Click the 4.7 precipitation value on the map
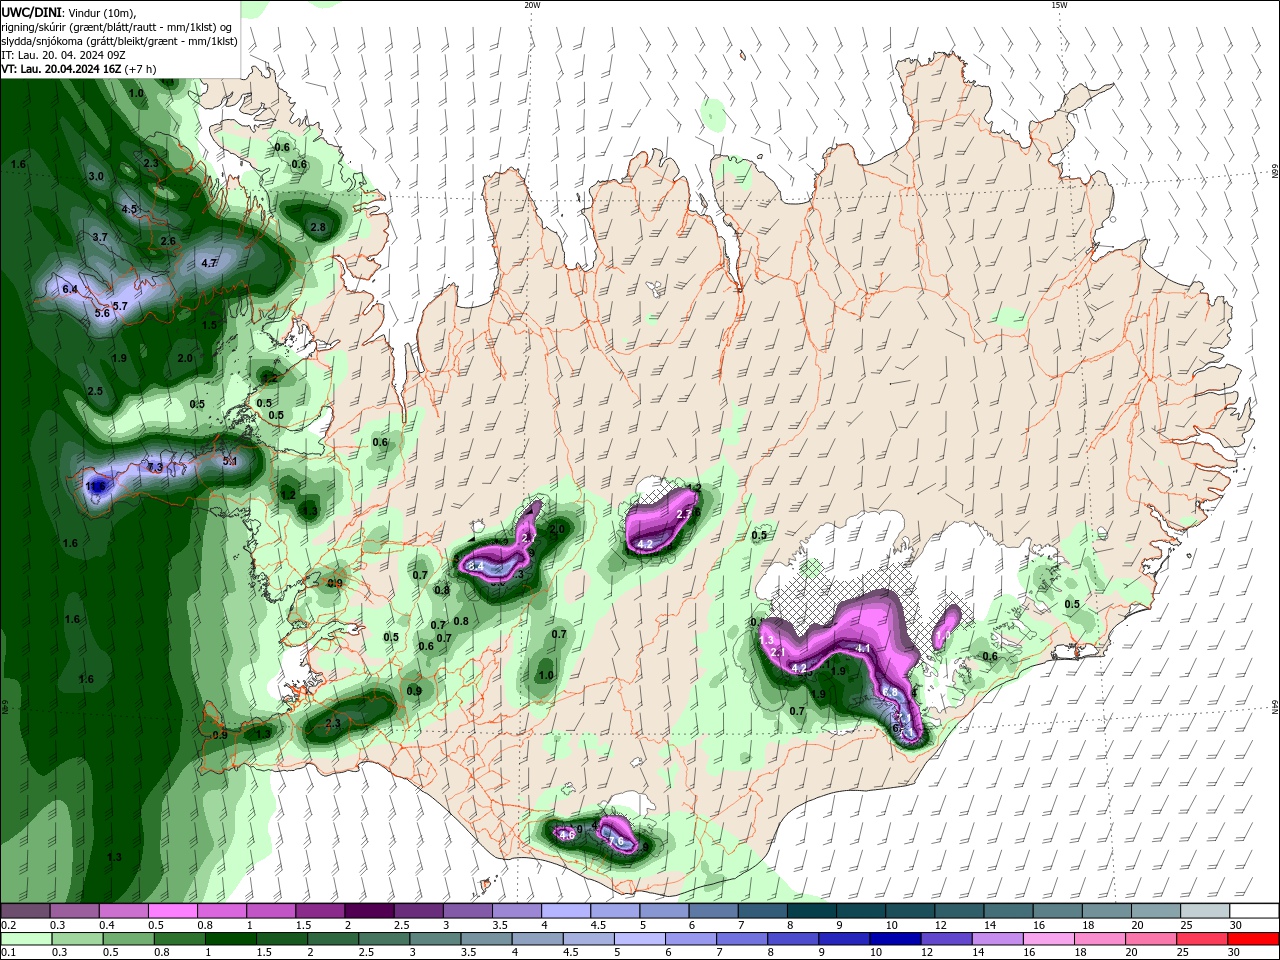Screen dimensions: 1280x960 (209, 263)
